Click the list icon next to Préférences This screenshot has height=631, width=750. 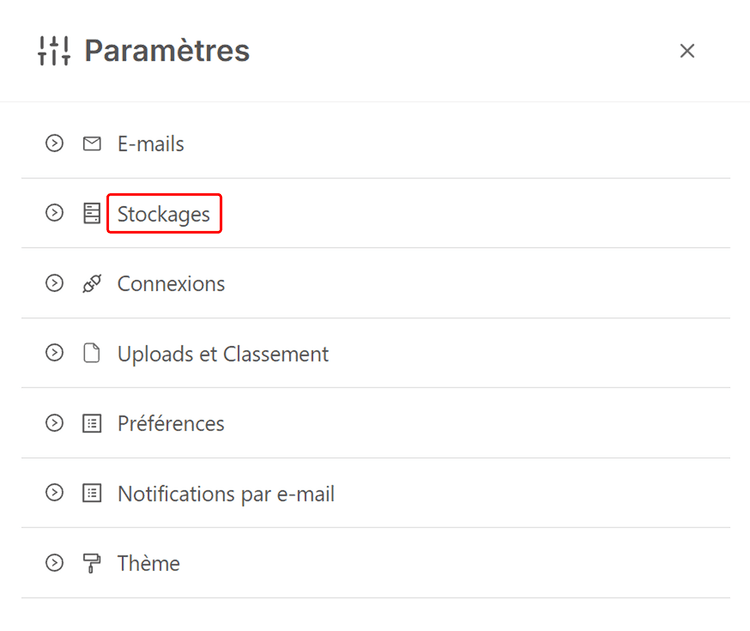click(x=92, y=424)
